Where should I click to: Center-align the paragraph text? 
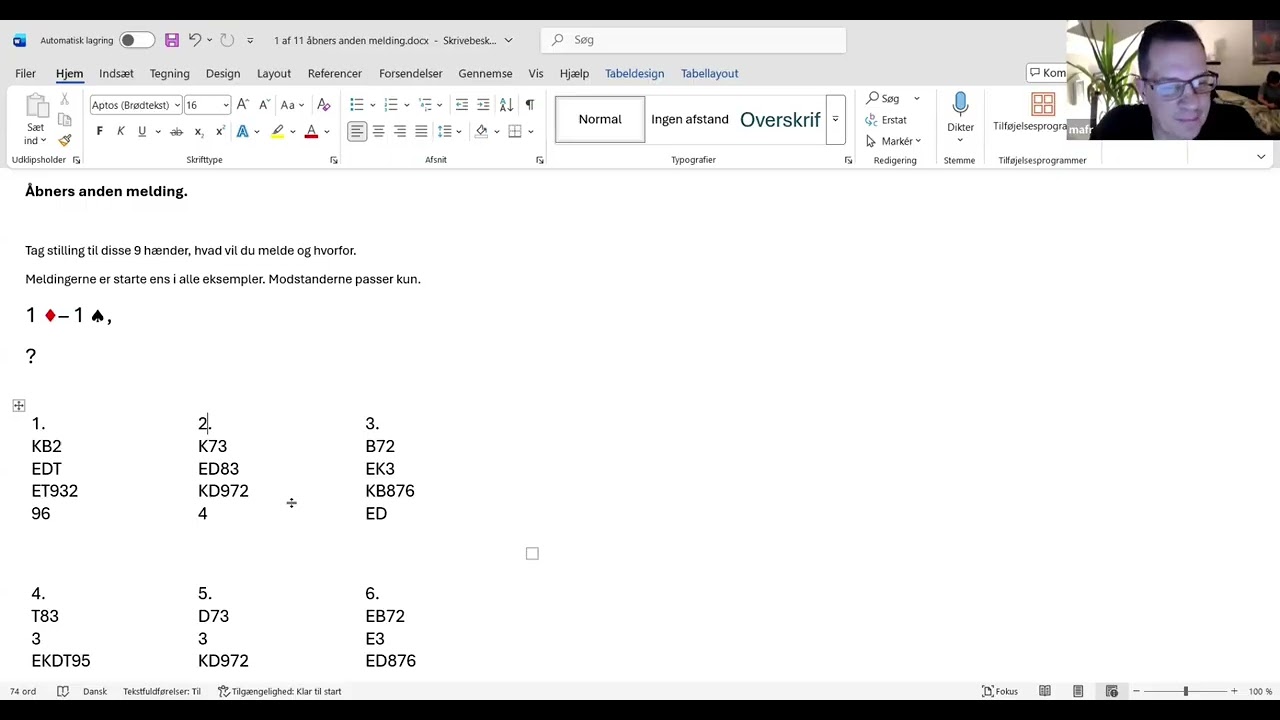pos(378,132)
